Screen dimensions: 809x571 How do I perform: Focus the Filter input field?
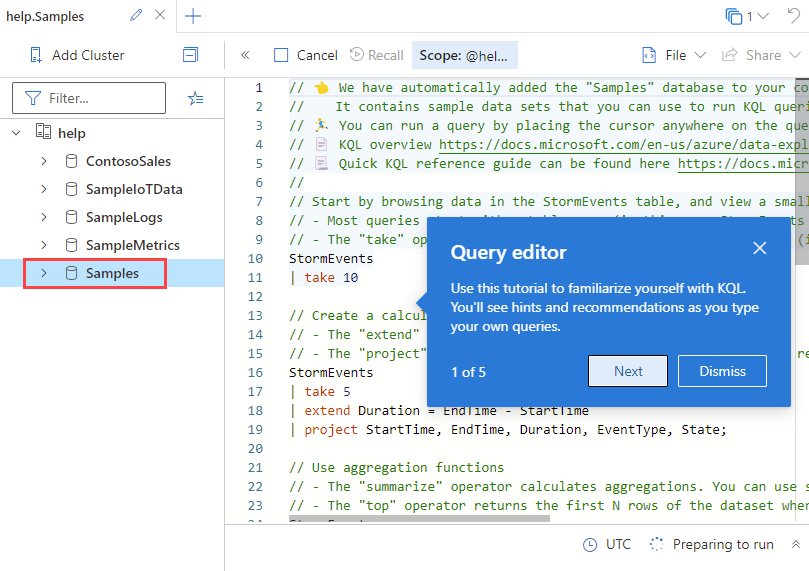click(x=89, y=98)
